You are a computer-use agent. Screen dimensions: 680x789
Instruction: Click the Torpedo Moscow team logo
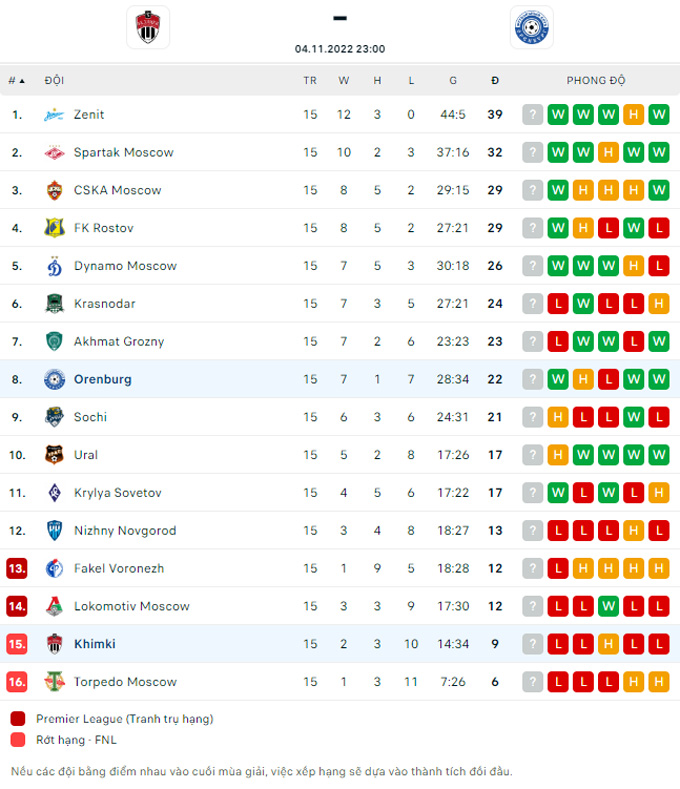54,682
